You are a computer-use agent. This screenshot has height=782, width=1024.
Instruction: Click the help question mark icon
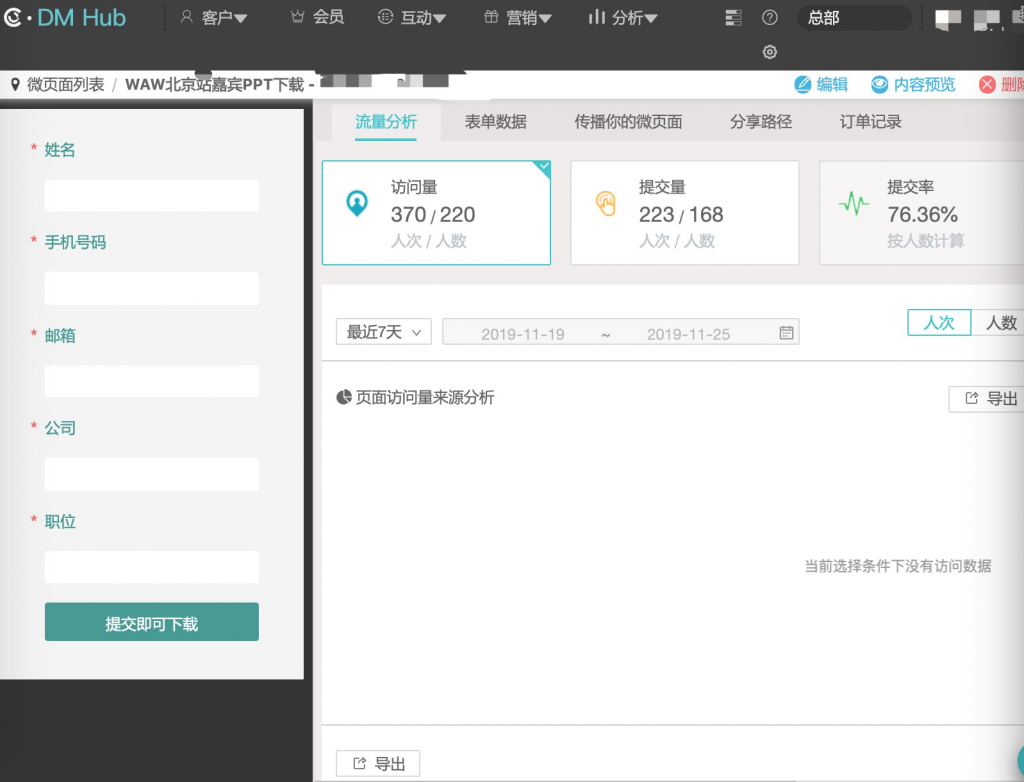(x=769, y=17)
